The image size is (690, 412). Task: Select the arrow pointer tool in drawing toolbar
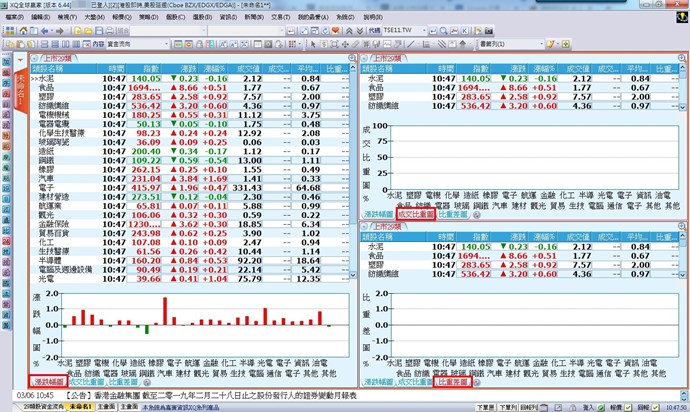coord(313,44)
